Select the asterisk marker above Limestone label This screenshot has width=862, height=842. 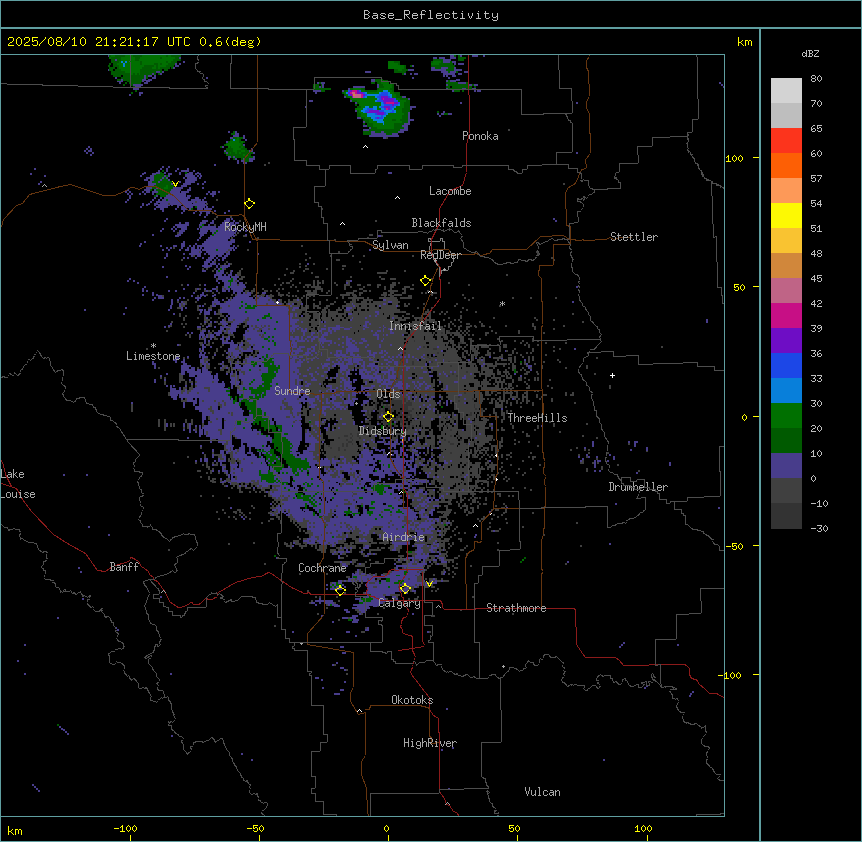coord(153,346)
